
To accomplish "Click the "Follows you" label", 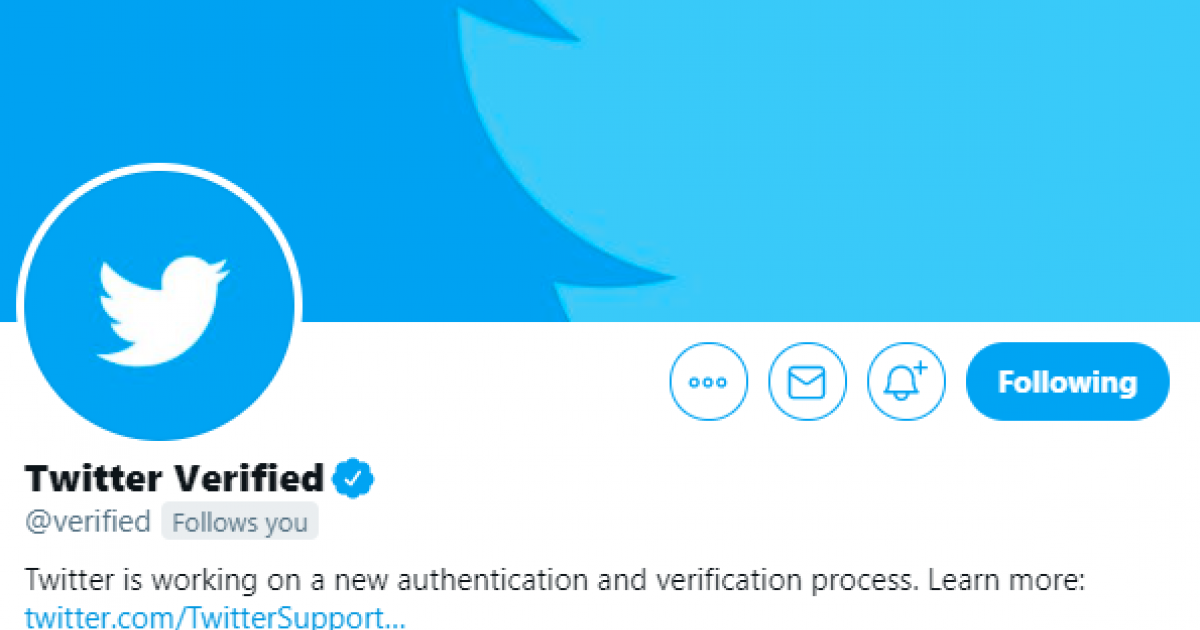I will point(240,523).
